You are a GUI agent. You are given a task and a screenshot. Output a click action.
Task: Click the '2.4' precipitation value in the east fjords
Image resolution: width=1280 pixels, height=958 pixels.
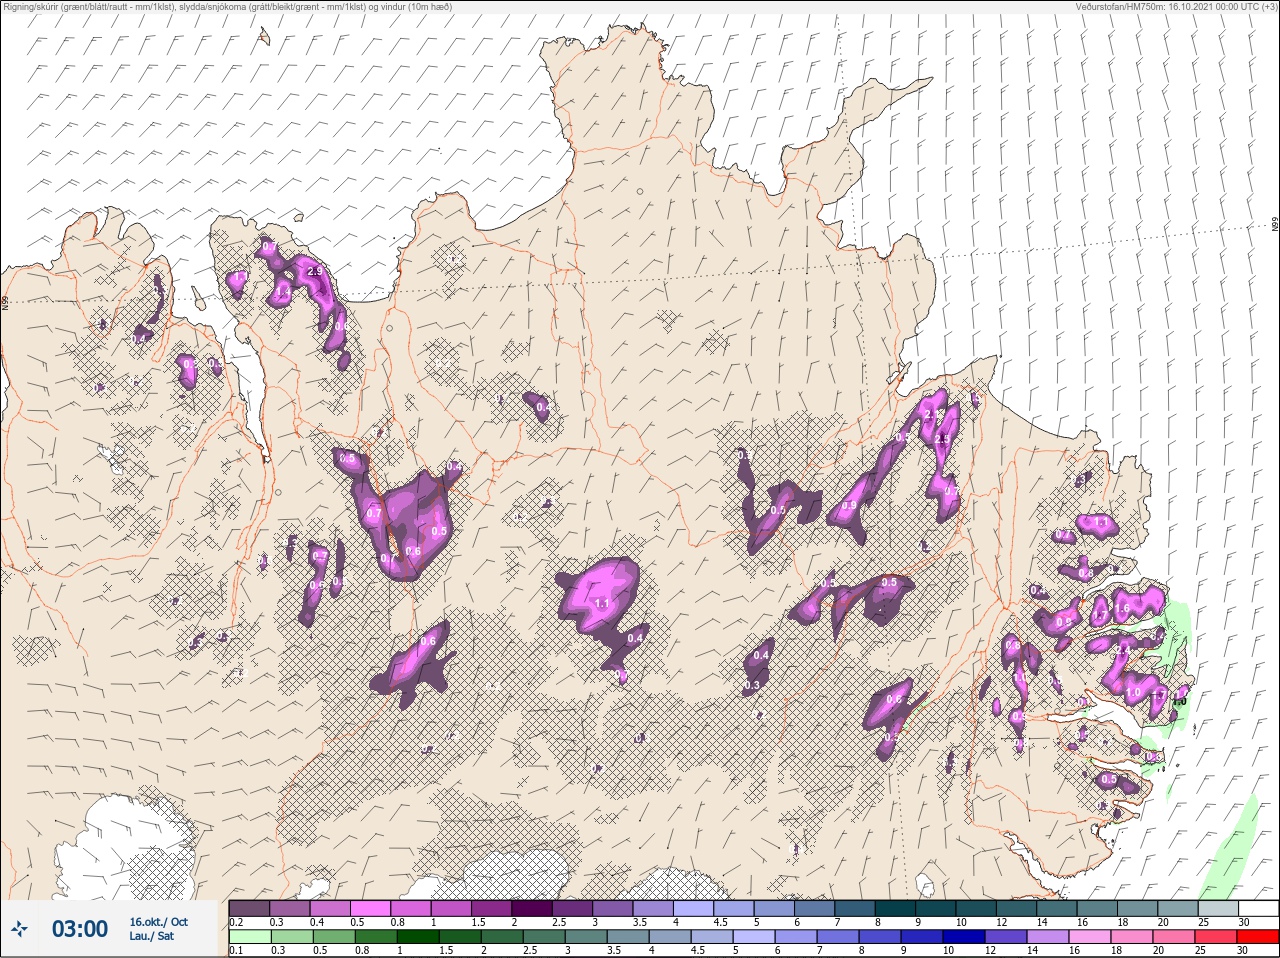(1124, 650)
